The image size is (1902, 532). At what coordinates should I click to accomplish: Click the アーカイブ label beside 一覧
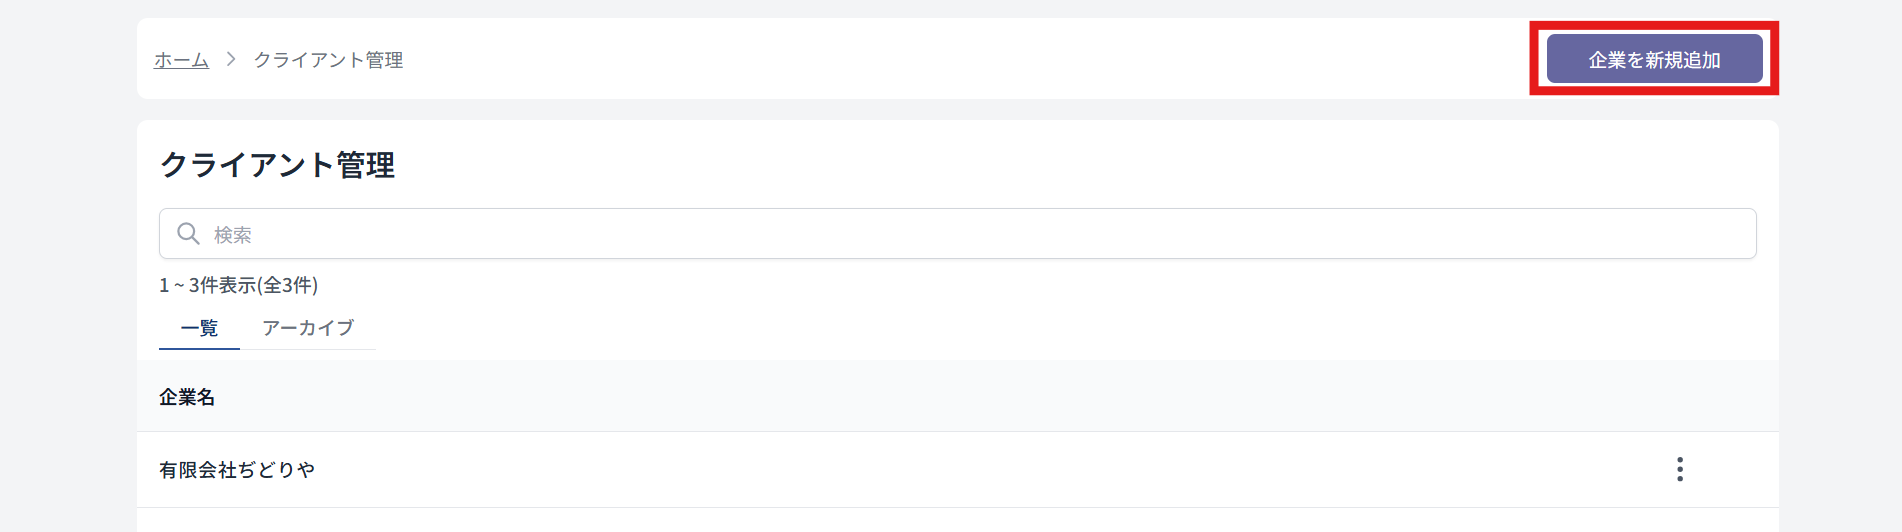[308, 328]
